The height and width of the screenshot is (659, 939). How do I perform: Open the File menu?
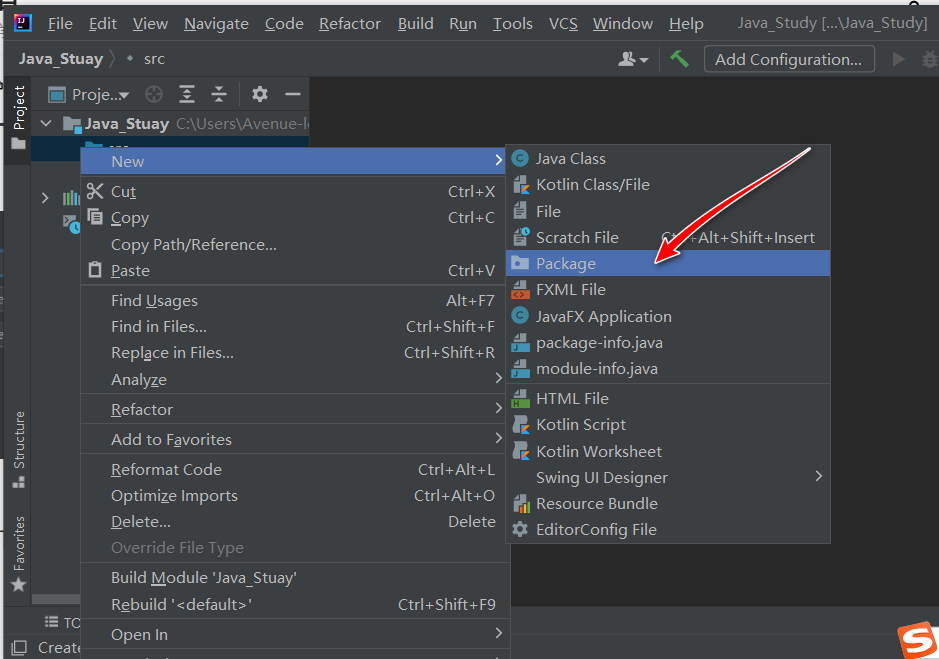60,23
